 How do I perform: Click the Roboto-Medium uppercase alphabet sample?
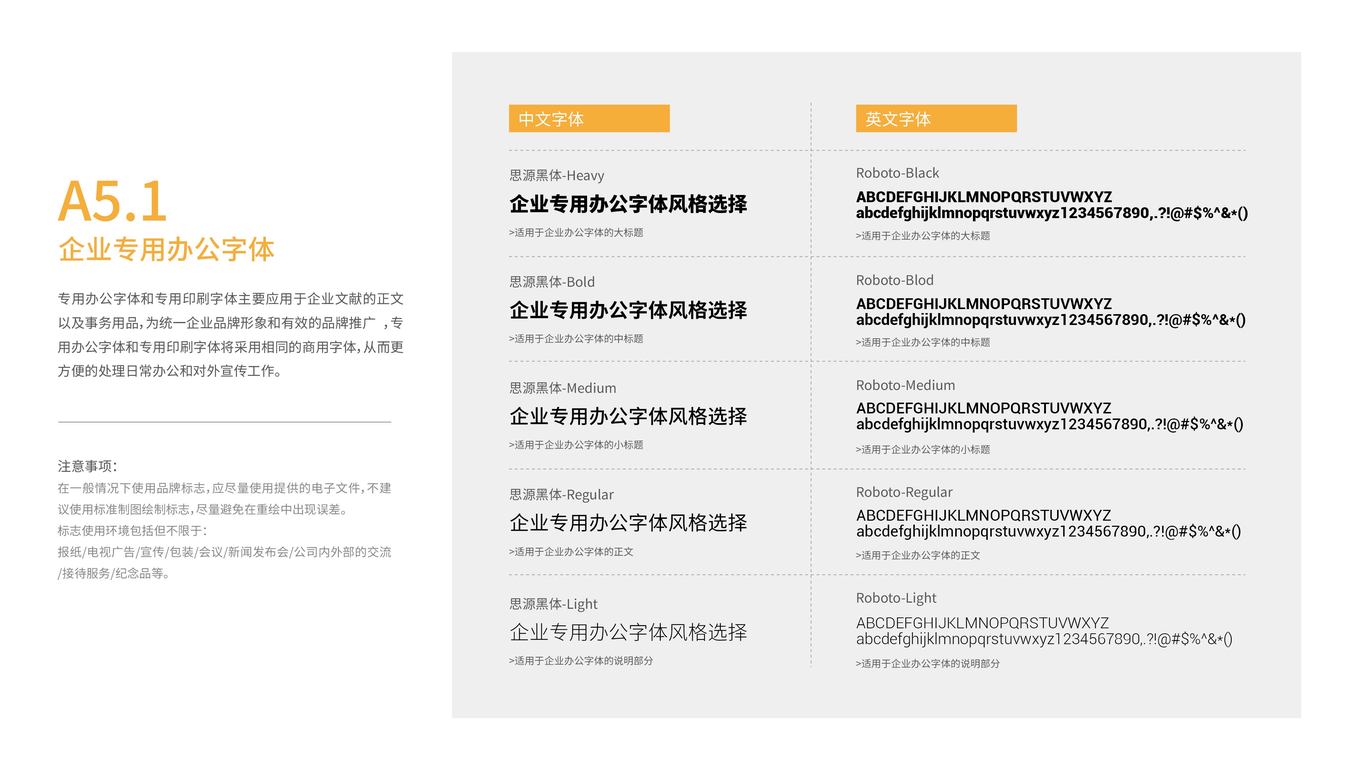click(x=984, y=408)
